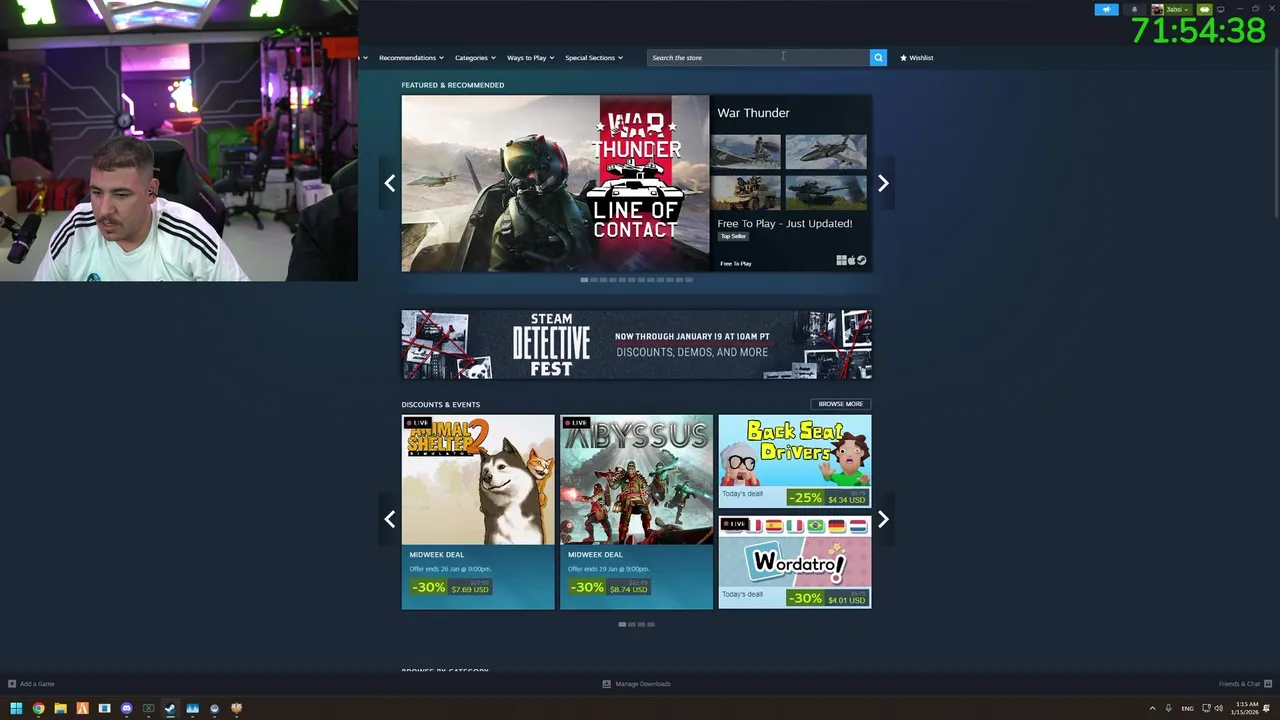Select first featured carousel page indicator

pyautogui.click(x=584, y=280)
